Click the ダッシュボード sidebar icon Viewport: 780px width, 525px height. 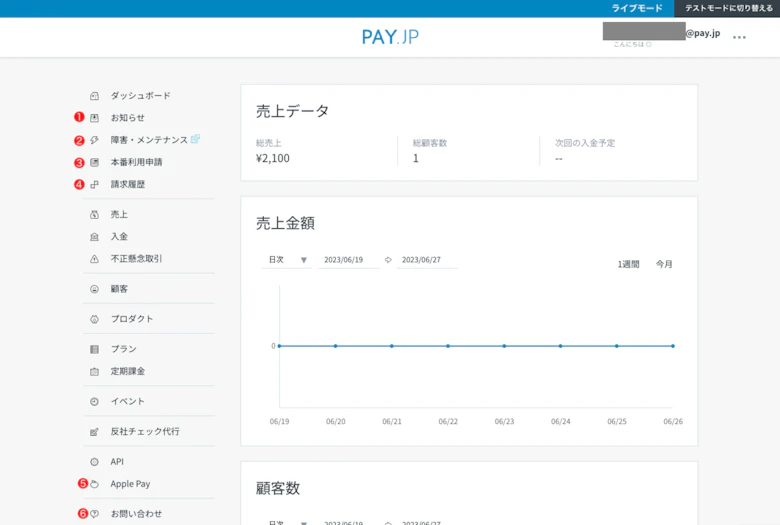[94, 96]
